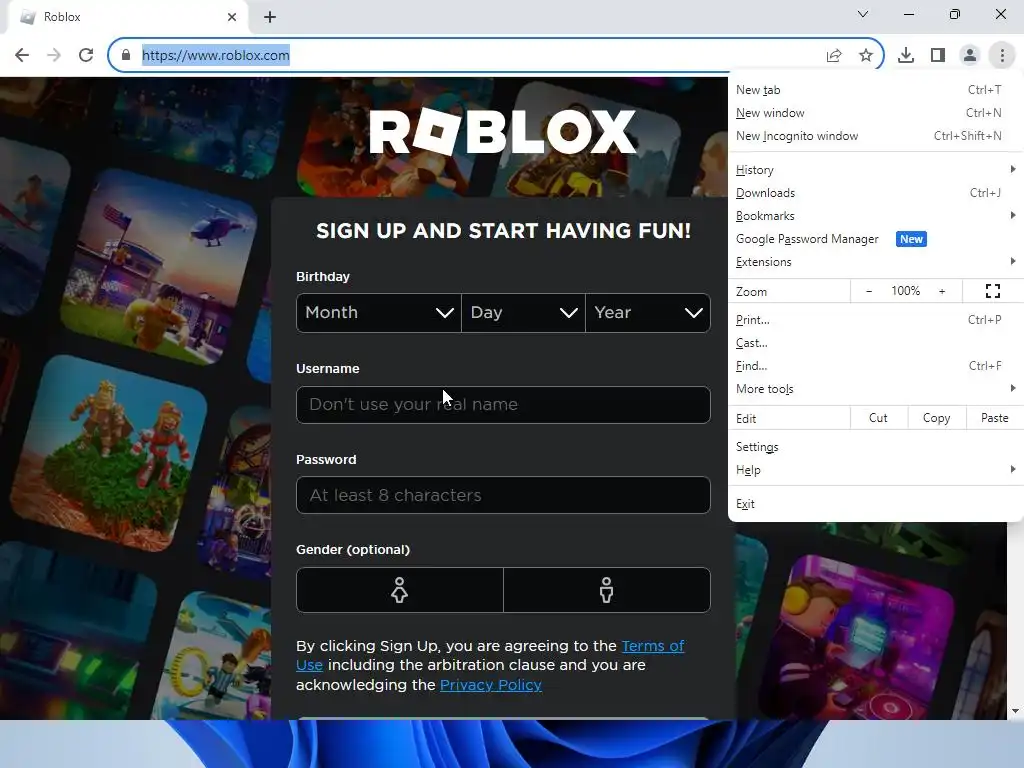The width and height of the screenshot is (1024, 768).
Task: Open a new tab with plus icon
Action: coord(270,17)
